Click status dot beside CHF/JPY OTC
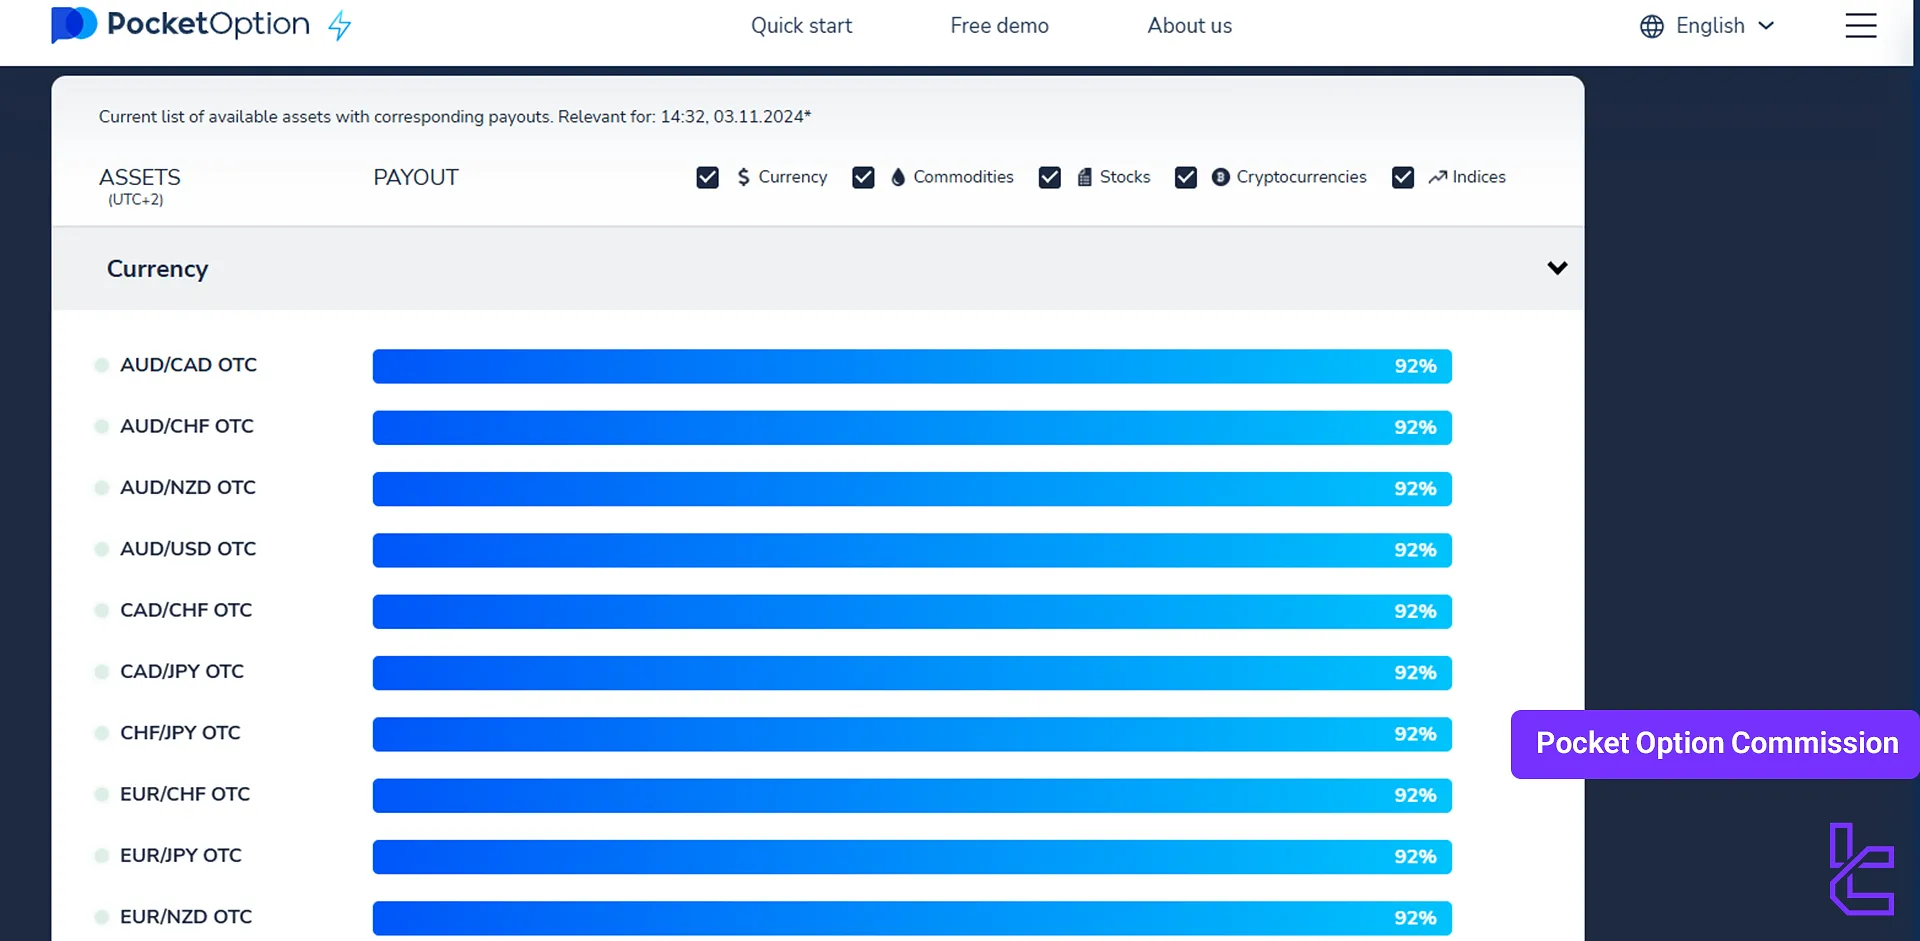1920x941 pixels. tap(101, 733)
